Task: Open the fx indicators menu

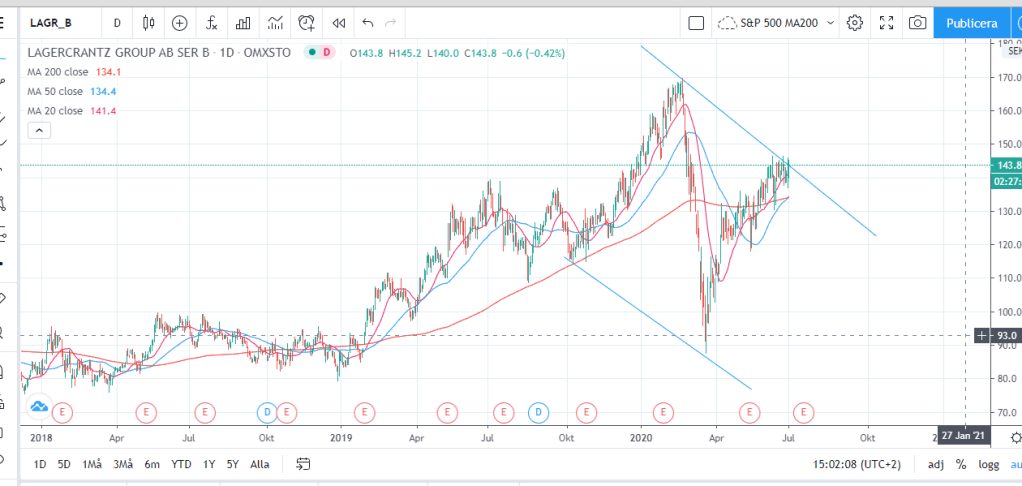Action: pyautogui.click(x=212, y=22)
